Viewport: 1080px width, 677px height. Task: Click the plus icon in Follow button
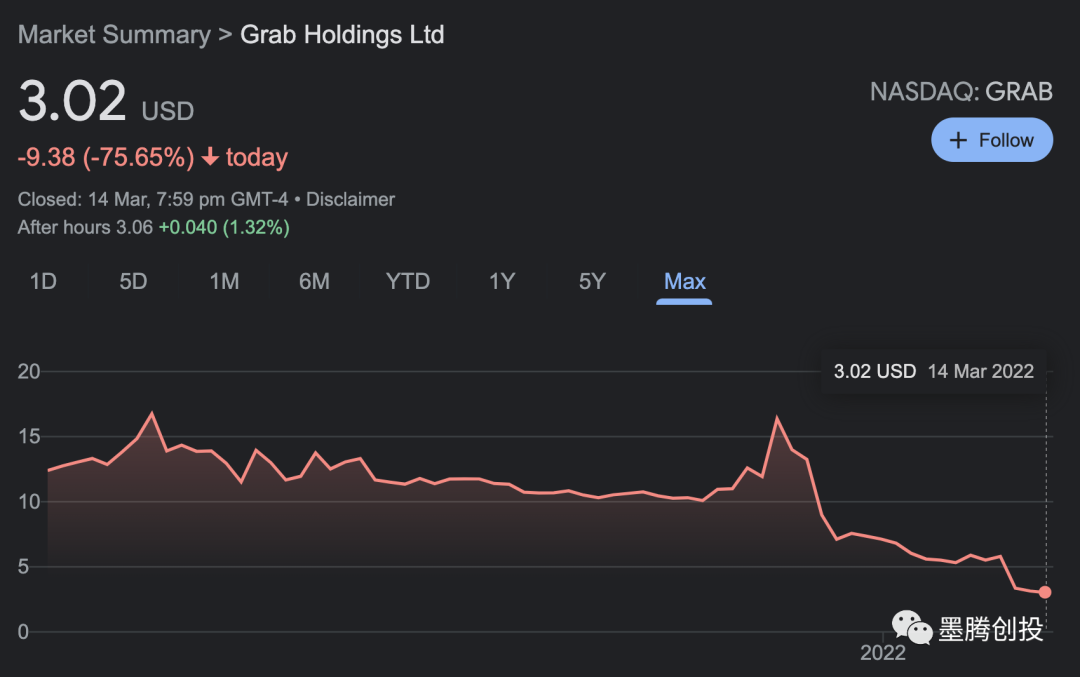958,140
